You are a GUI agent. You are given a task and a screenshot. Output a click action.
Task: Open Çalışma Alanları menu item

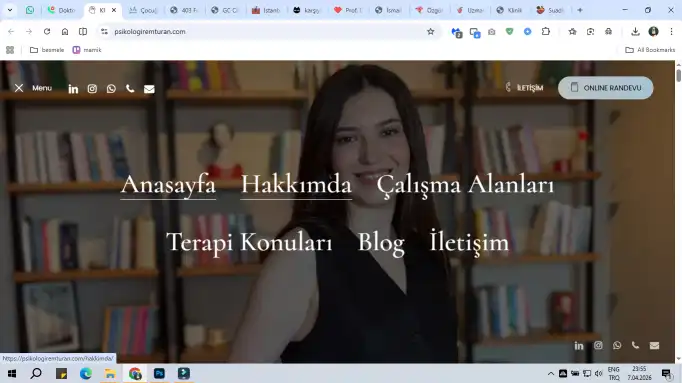(x=465, y=185)
